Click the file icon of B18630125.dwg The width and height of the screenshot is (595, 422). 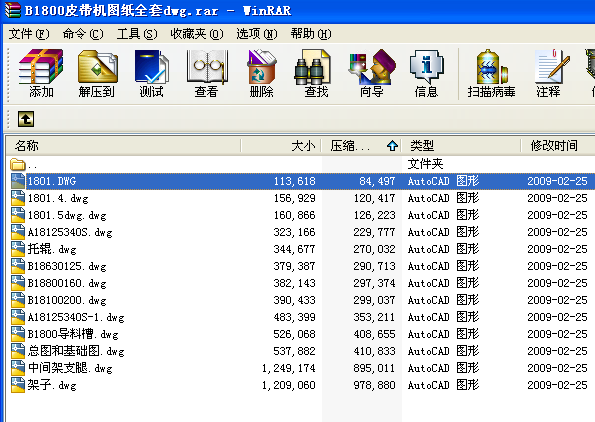tap(17, 266)
